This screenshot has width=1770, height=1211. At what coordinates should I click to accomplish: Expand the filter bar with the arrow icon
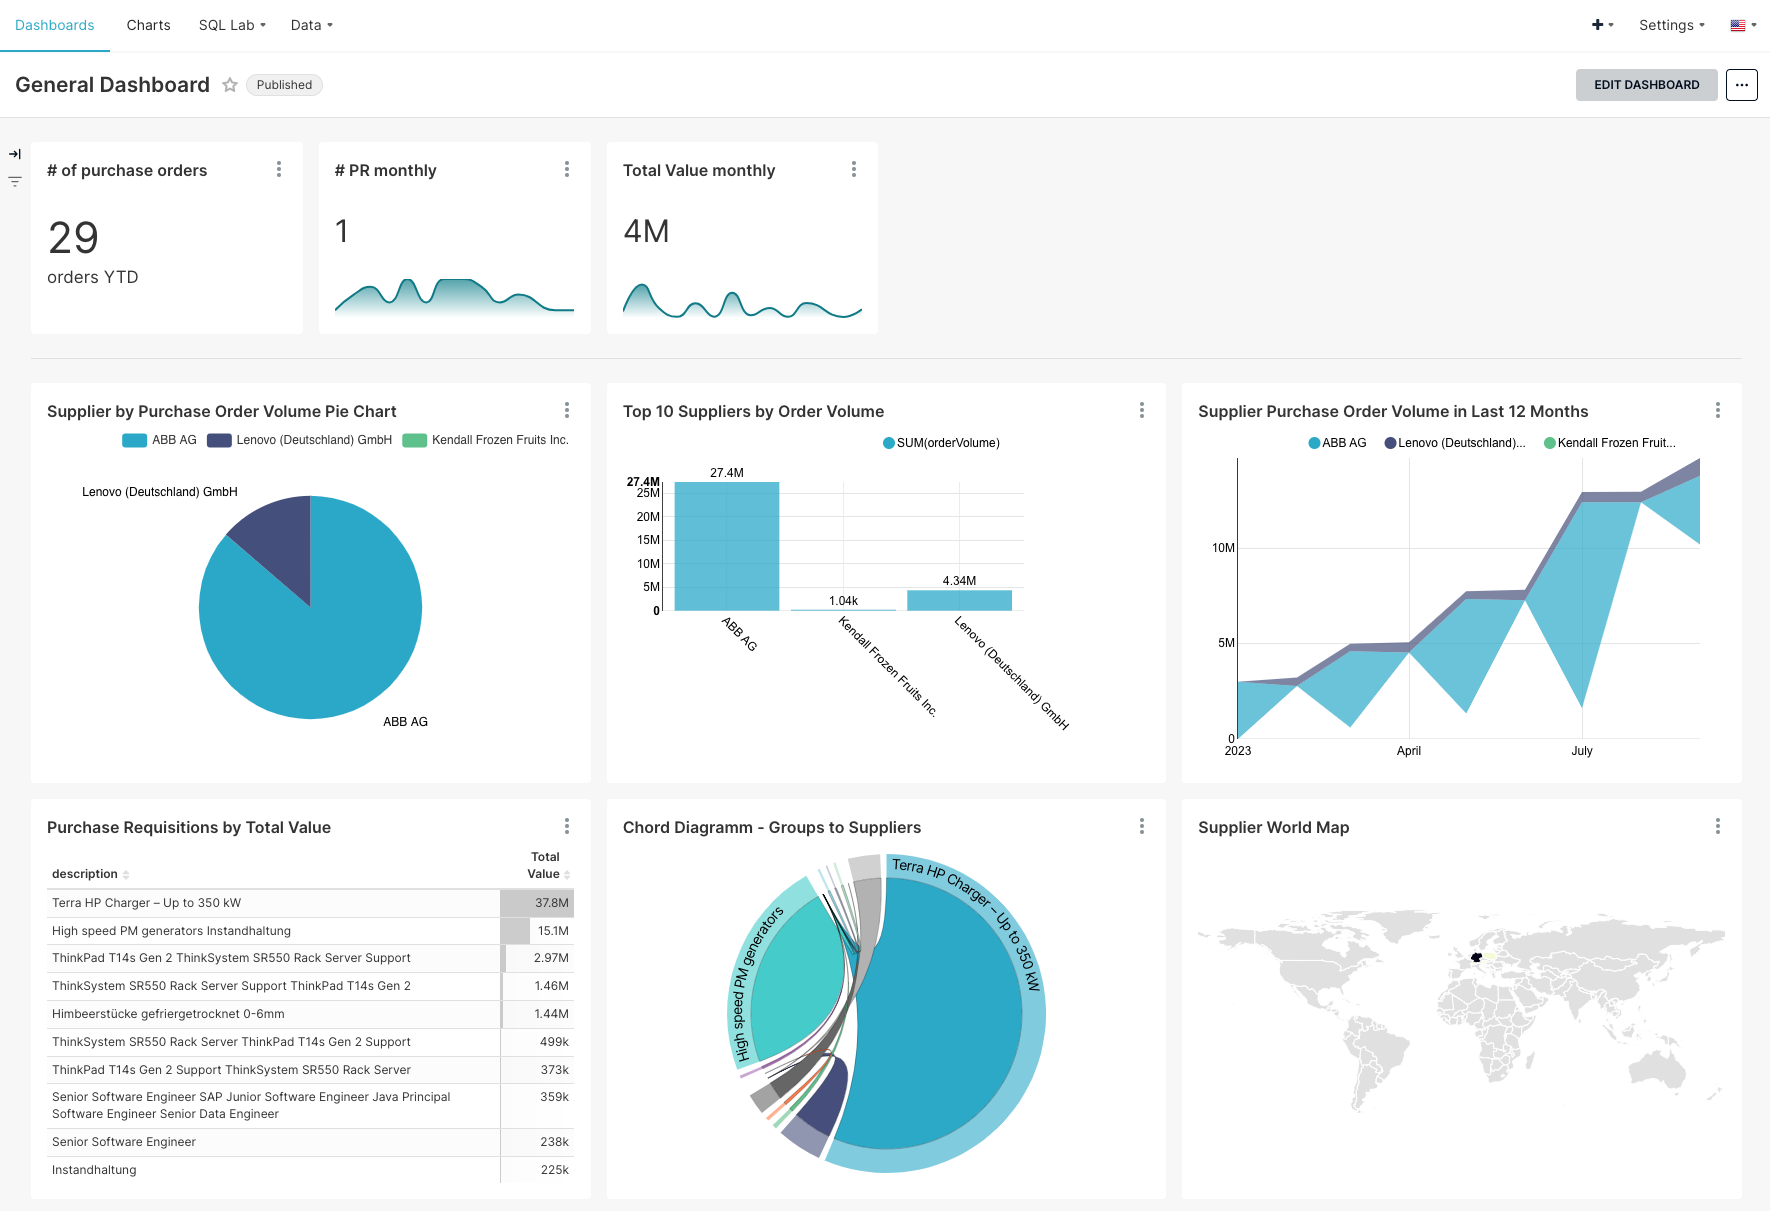click(x=15, y=154)
